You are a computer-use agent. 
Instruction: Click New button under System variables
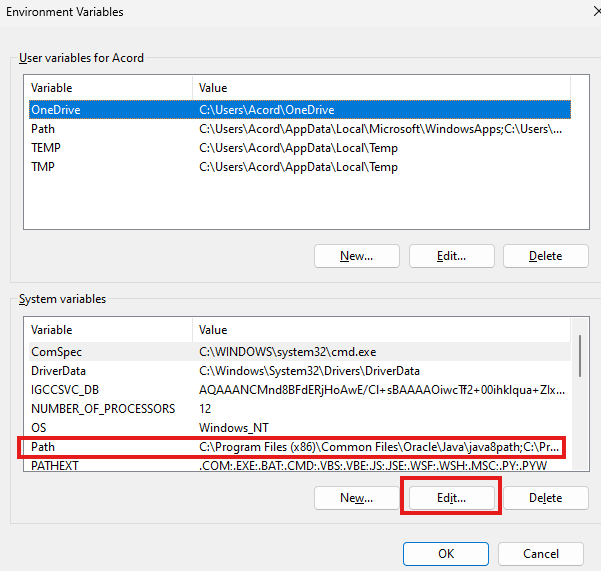coord(356,497)
